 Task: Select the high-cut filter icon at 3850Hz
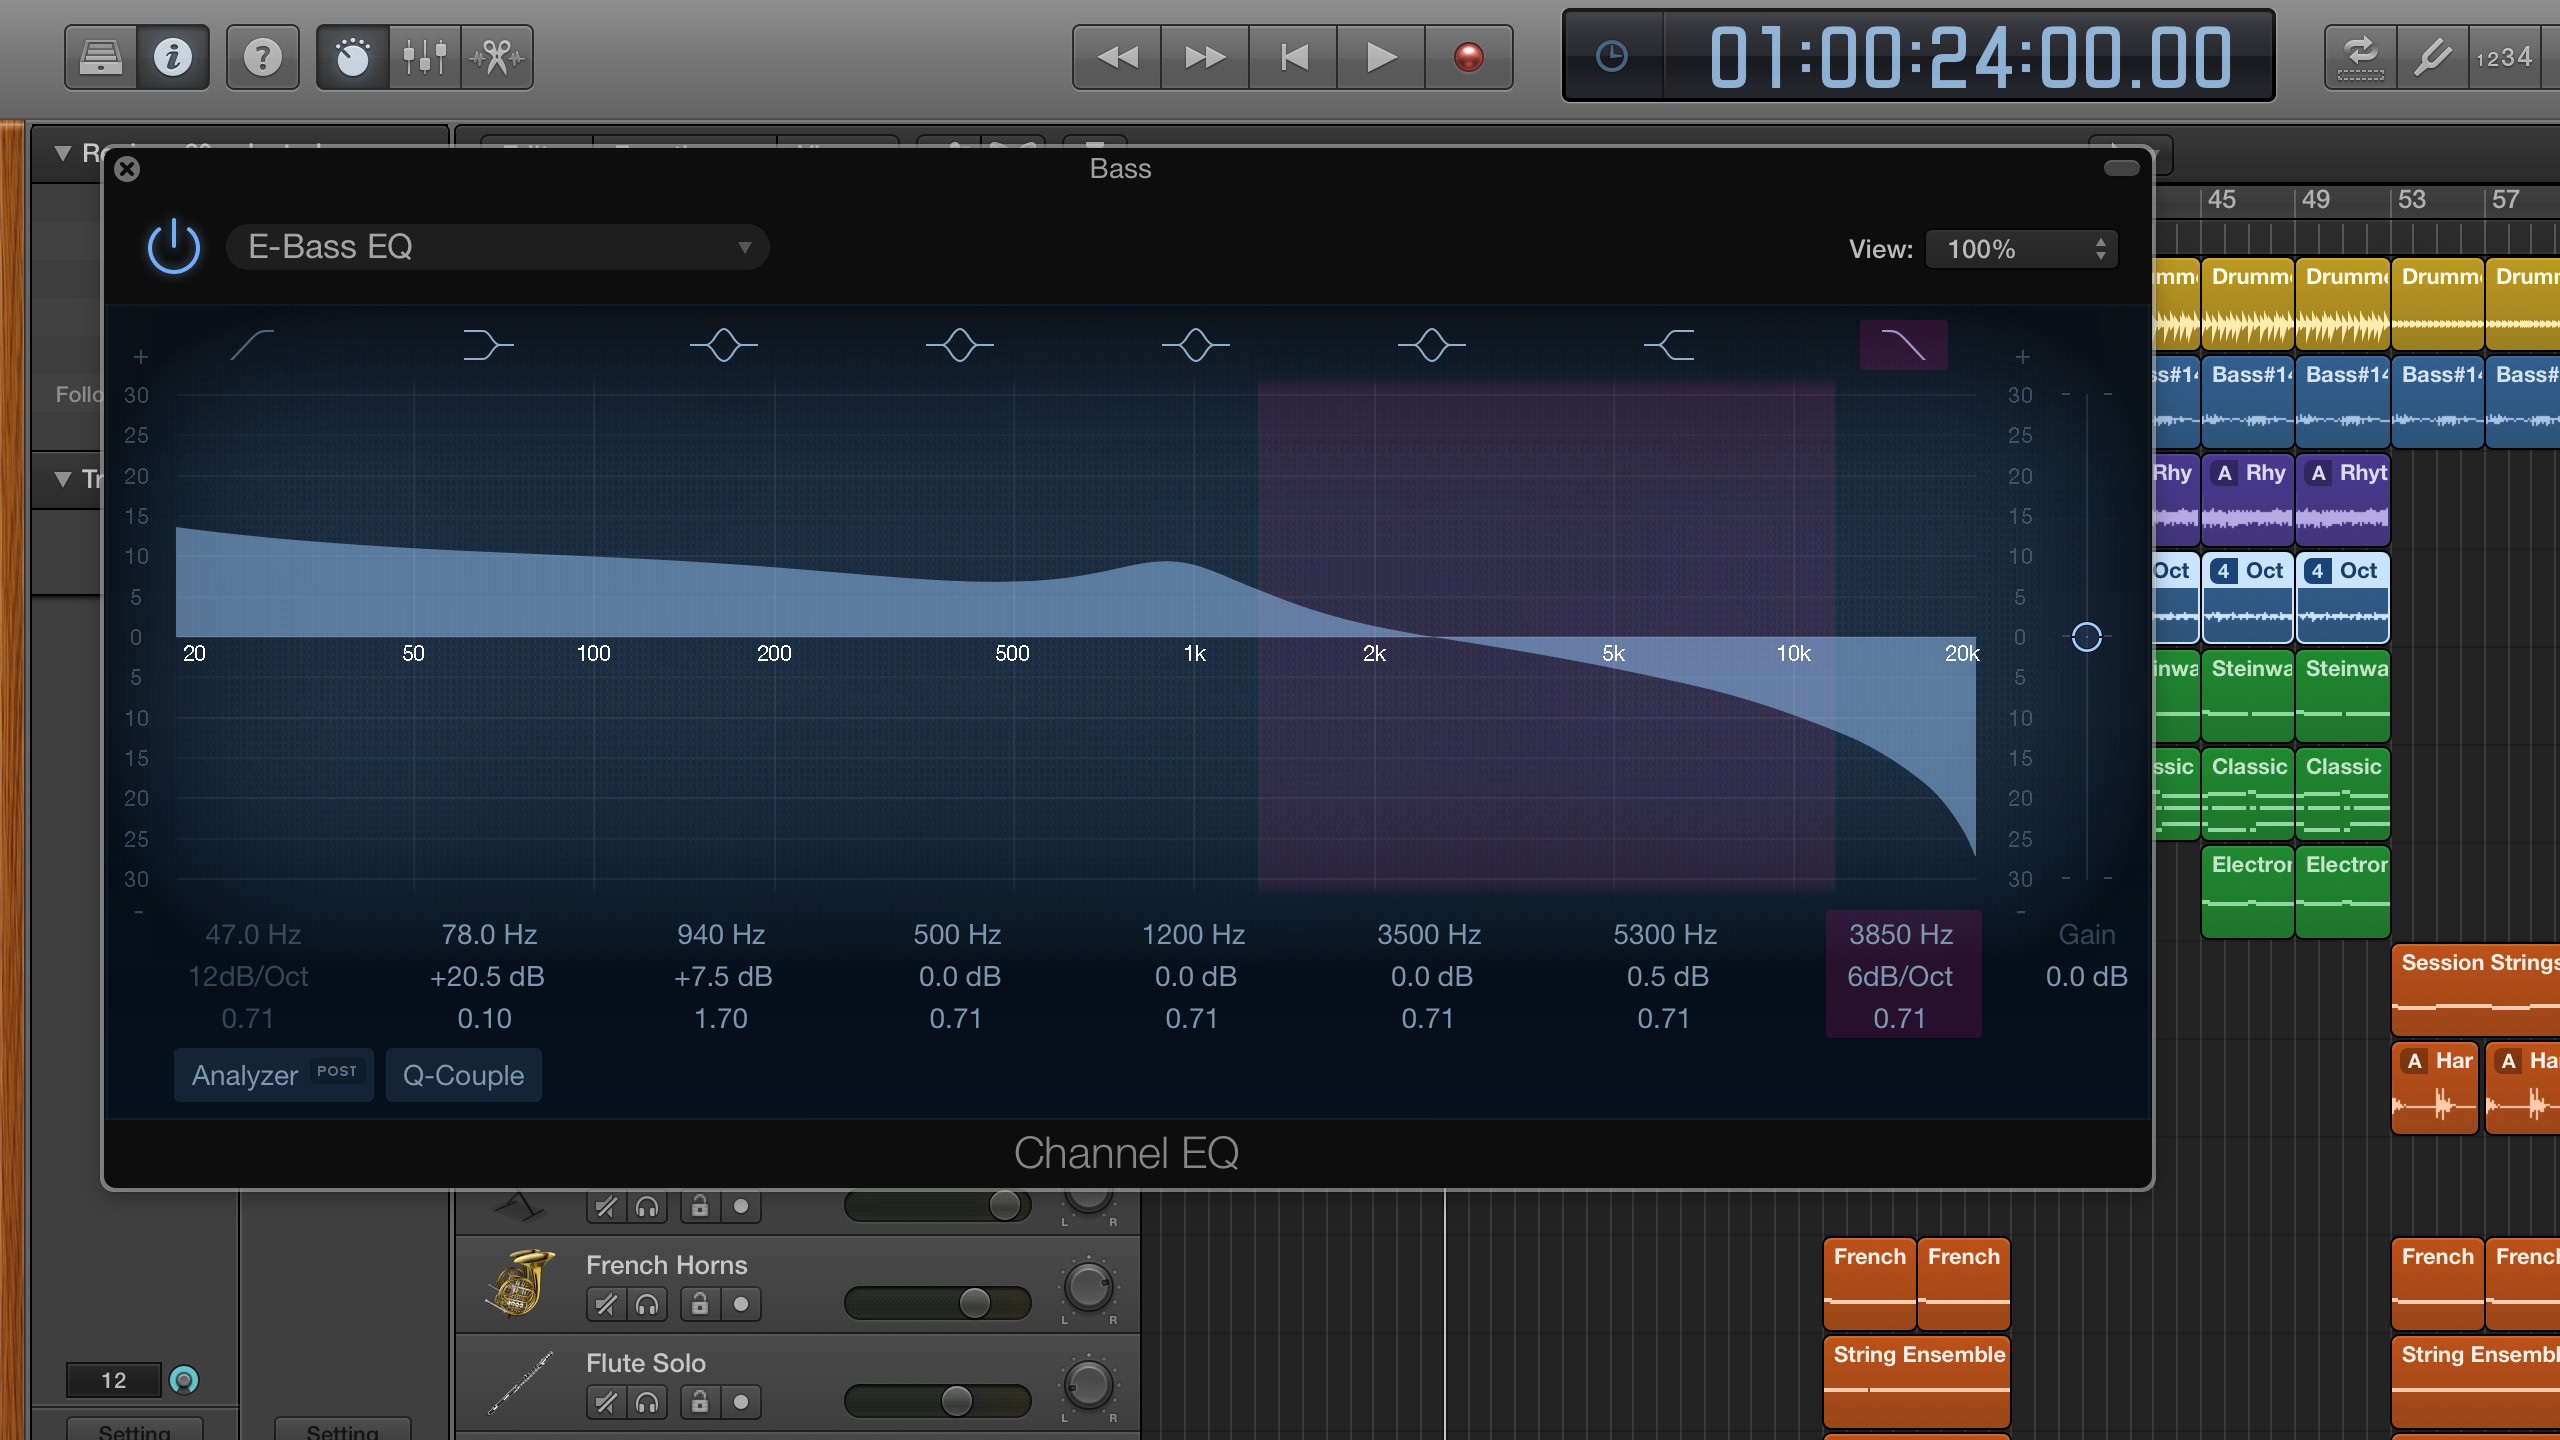[x=1902, y=343]
